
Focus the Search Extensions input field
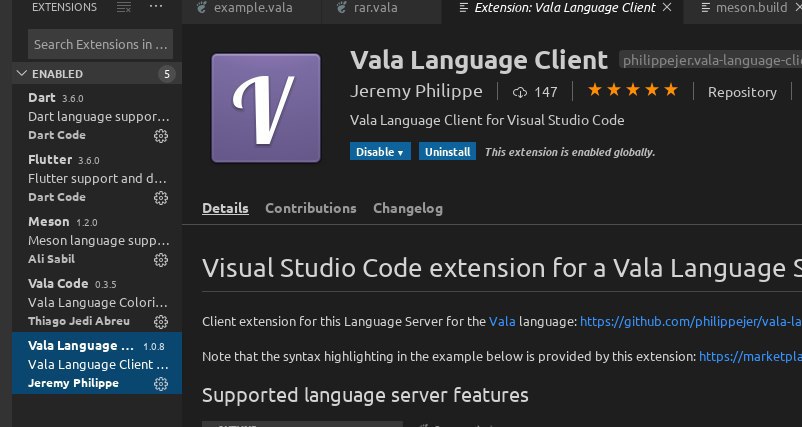[100, 44]
